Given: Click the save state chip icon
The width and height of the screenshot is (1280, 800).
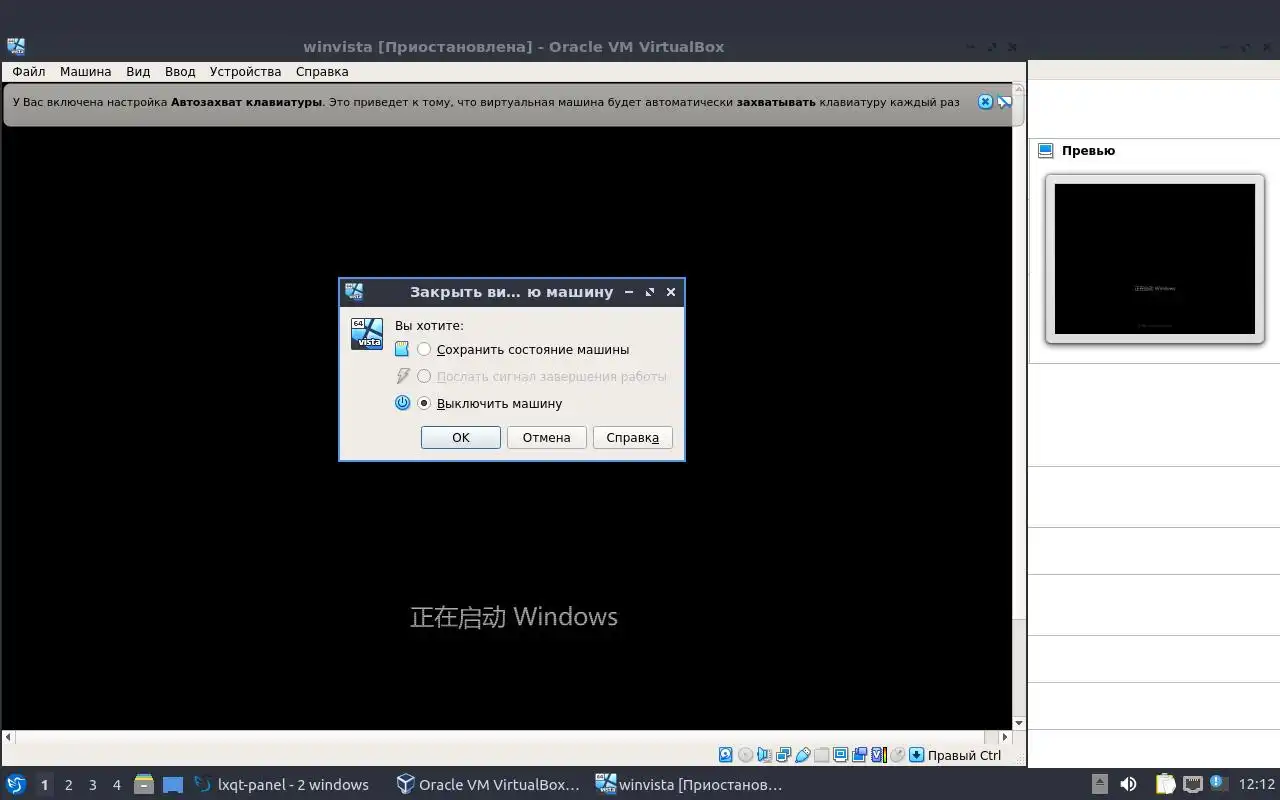Looking at the screenshot, I should (x=402, y=350).
